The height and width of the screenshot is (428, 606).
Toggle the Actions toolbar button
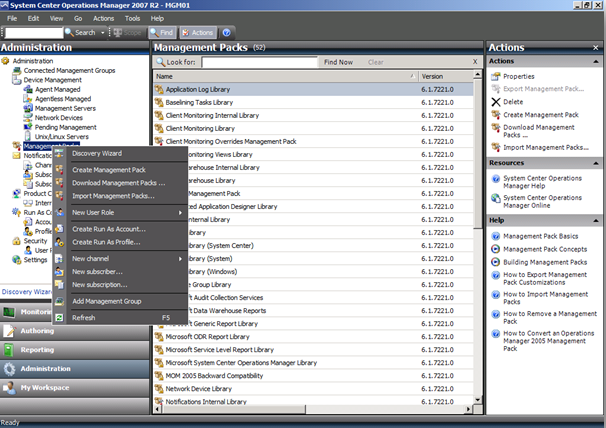click(197, 32)
